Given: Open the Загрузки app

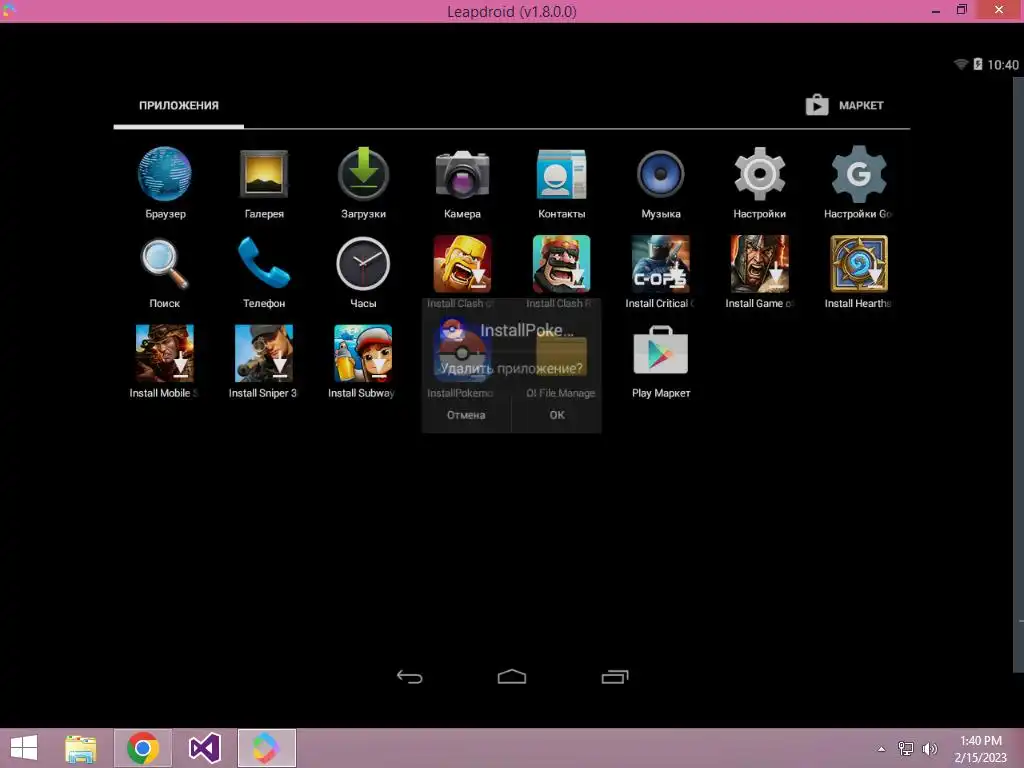Looking at the screenshot, I should coord(363,174).
